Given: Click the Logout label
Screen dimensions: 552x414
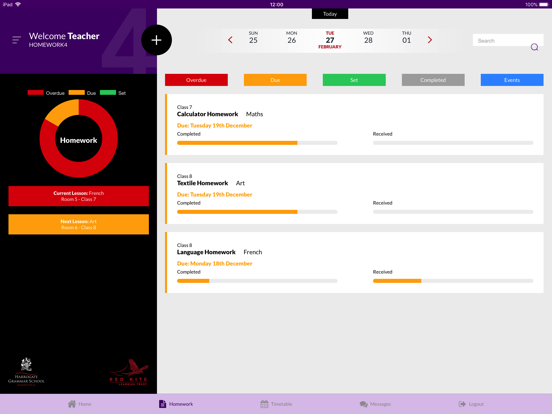Looking at the screenshot, I should pyautogui.click(x=476, y=404).
